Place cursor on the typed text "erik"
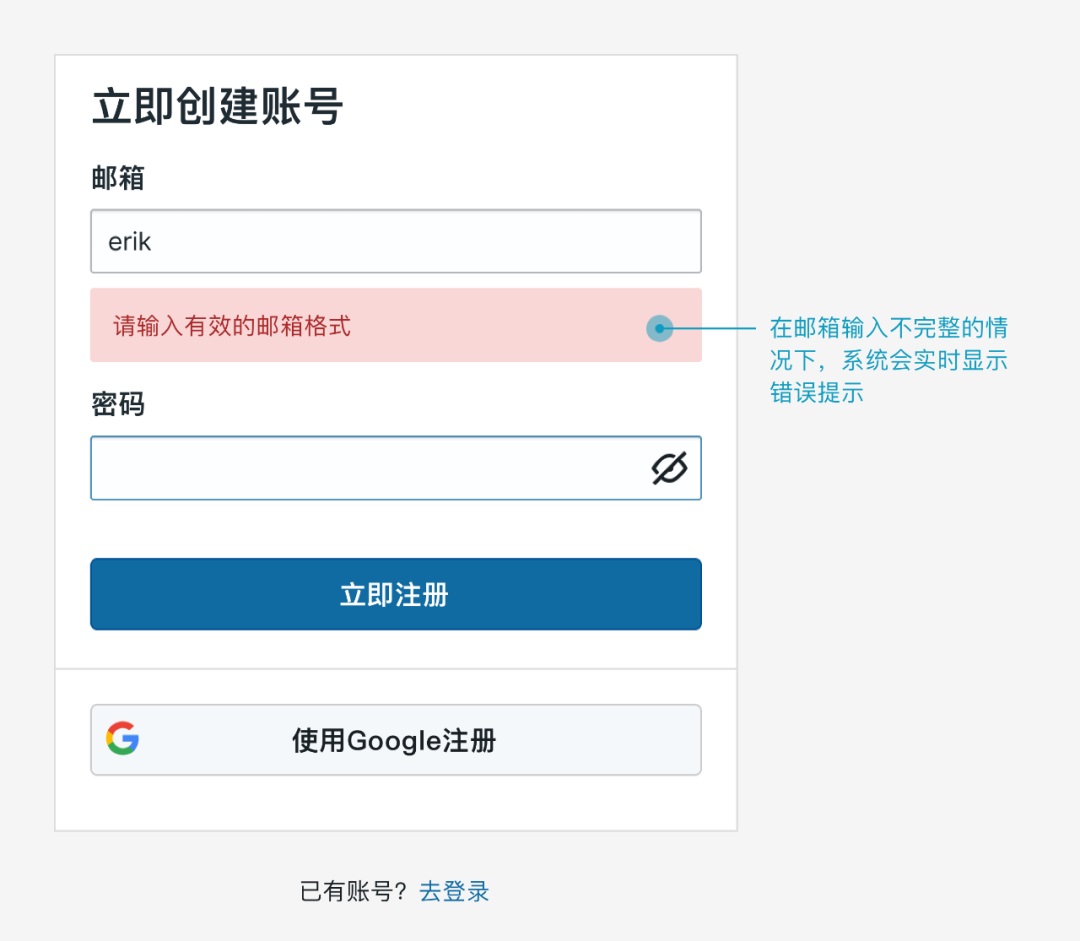Screen dimensions: 1080x941 point(130,242)
